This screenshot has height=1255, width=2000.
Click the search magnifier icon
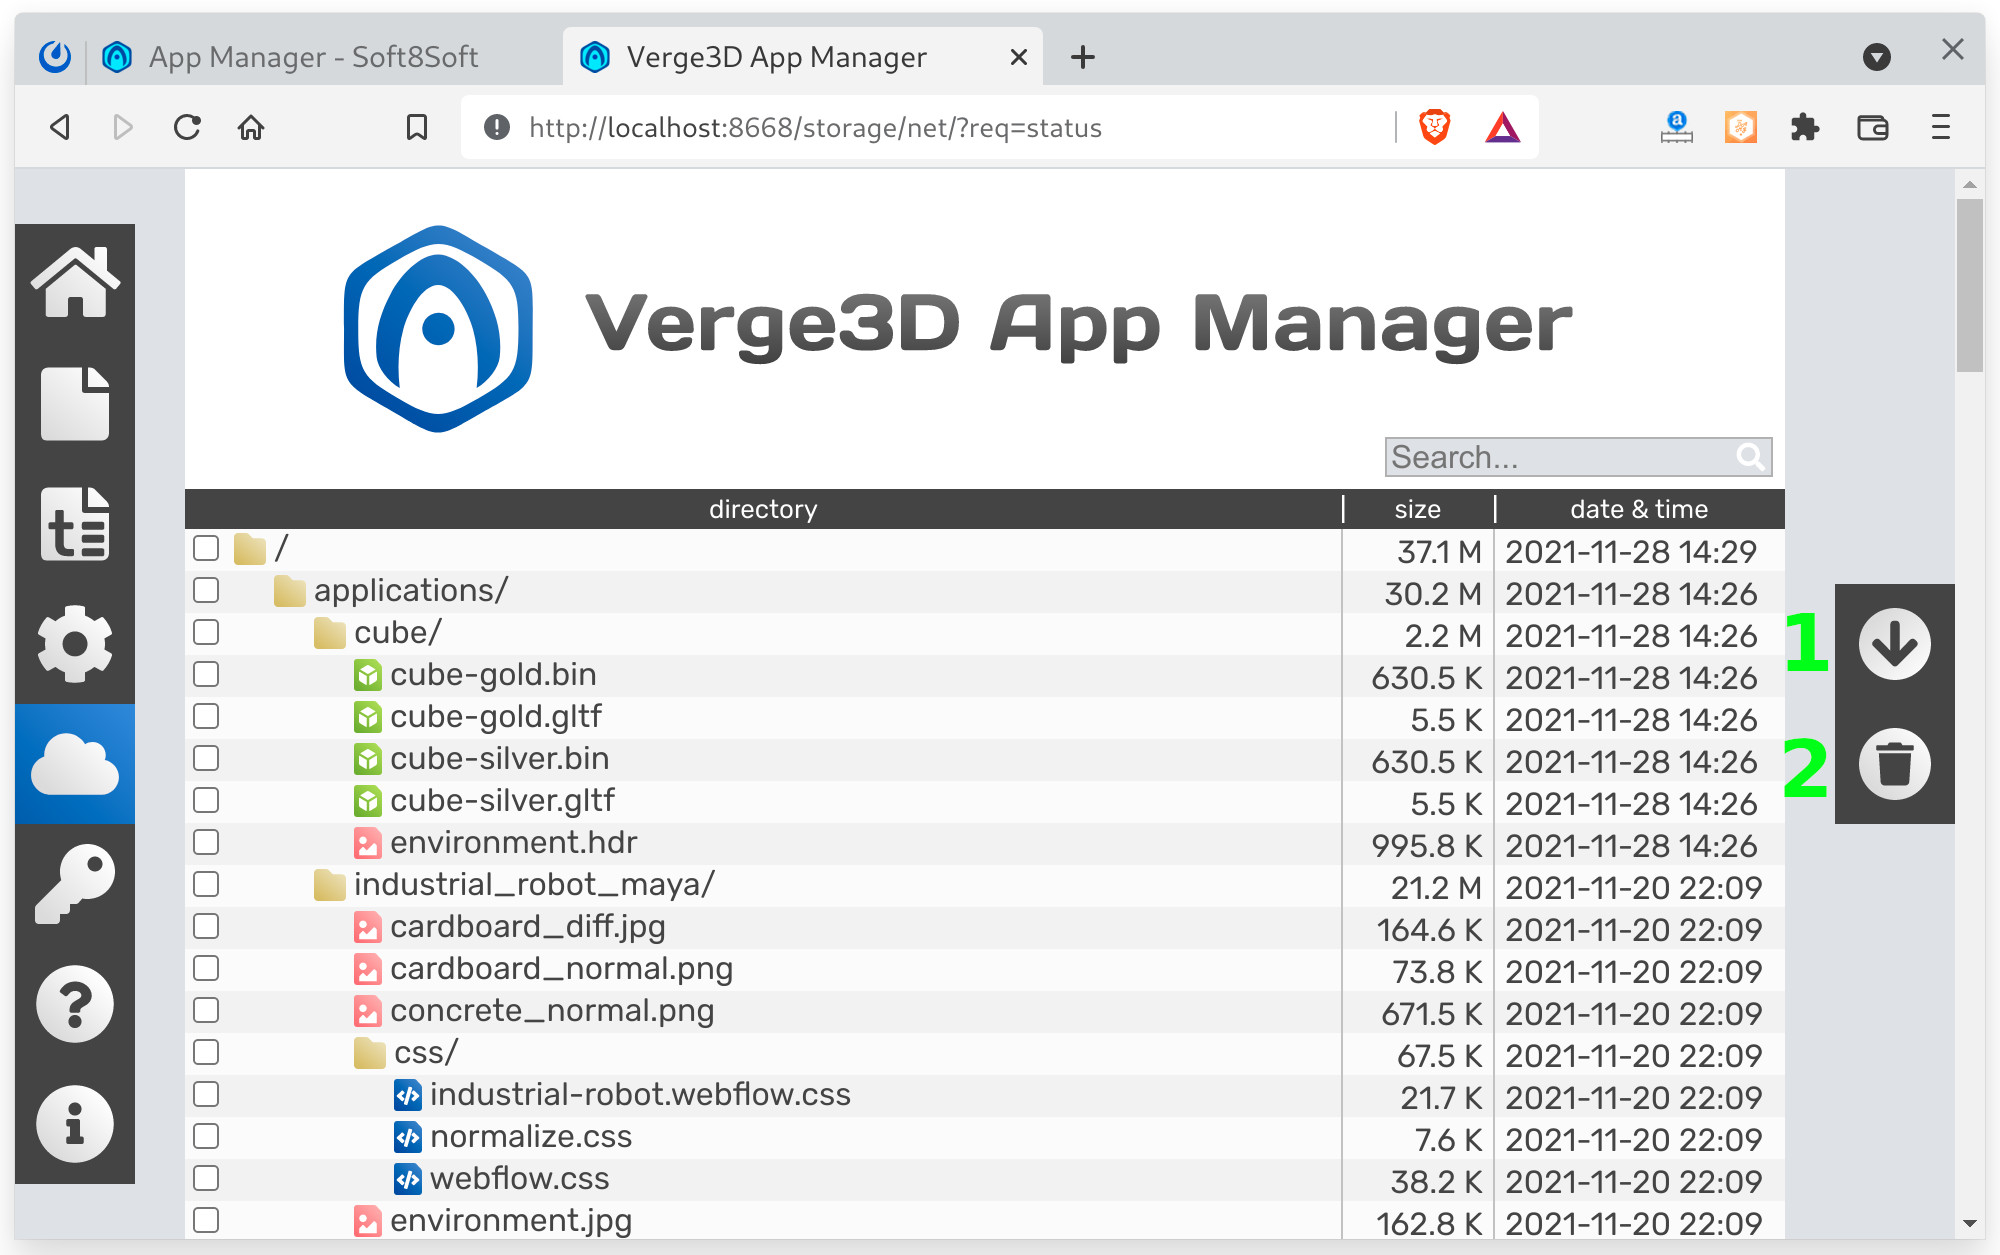[x=1750, y=457]
